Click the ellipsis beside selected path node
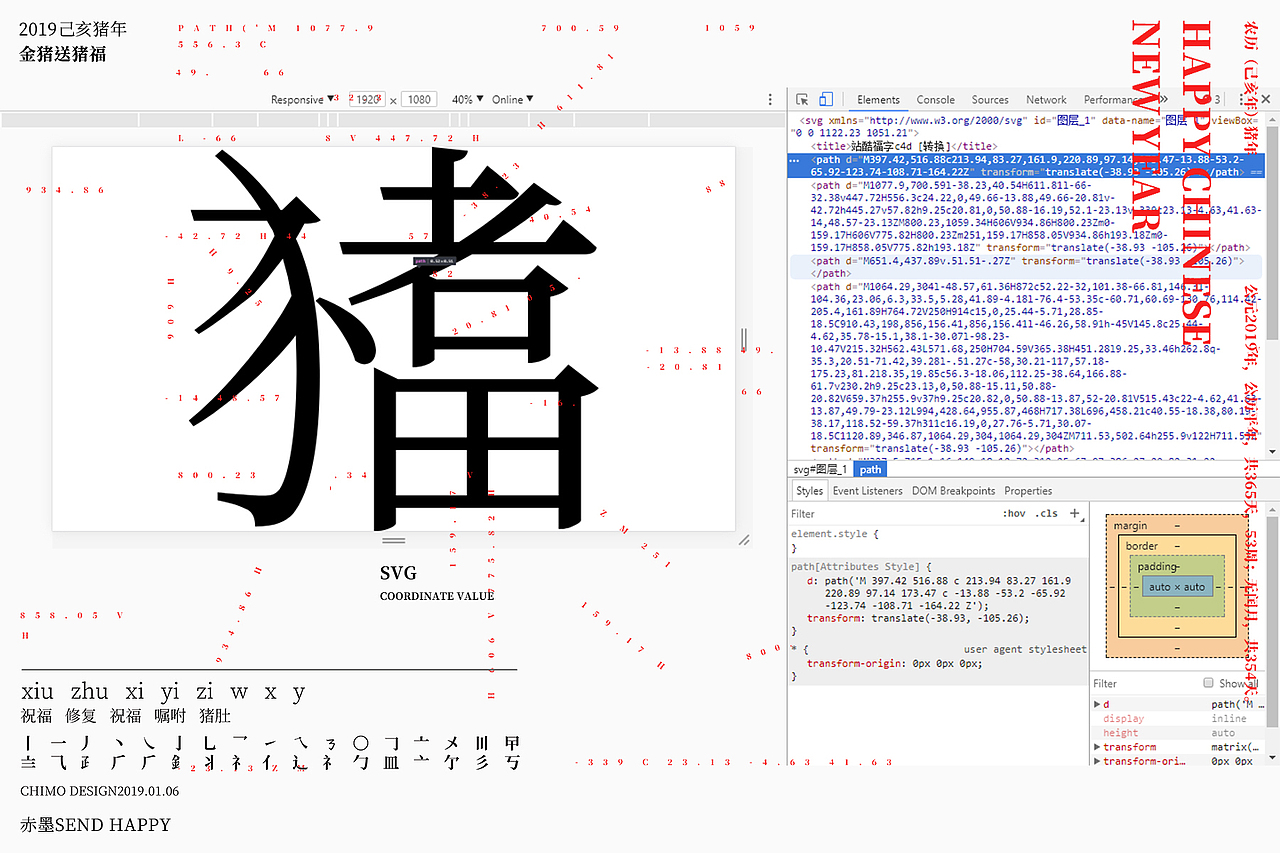 coord(794,160)
